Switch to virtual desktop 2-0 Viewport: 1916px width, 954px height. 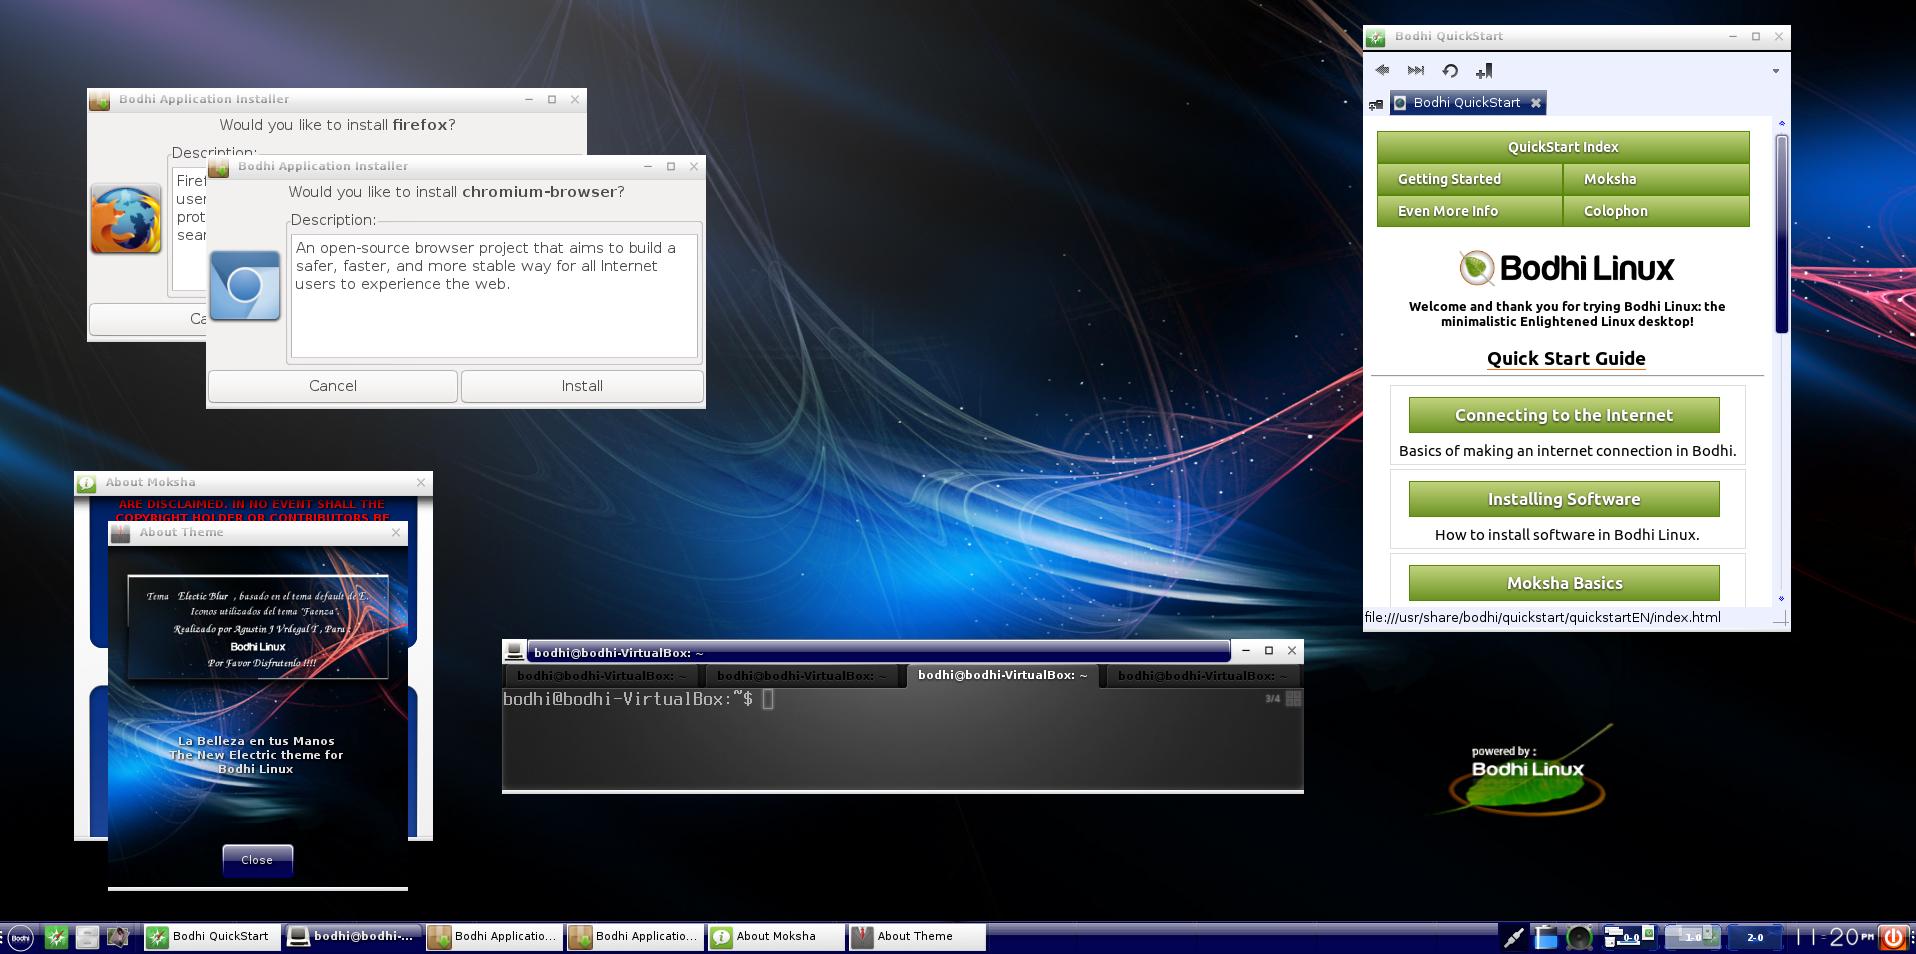1755,937
